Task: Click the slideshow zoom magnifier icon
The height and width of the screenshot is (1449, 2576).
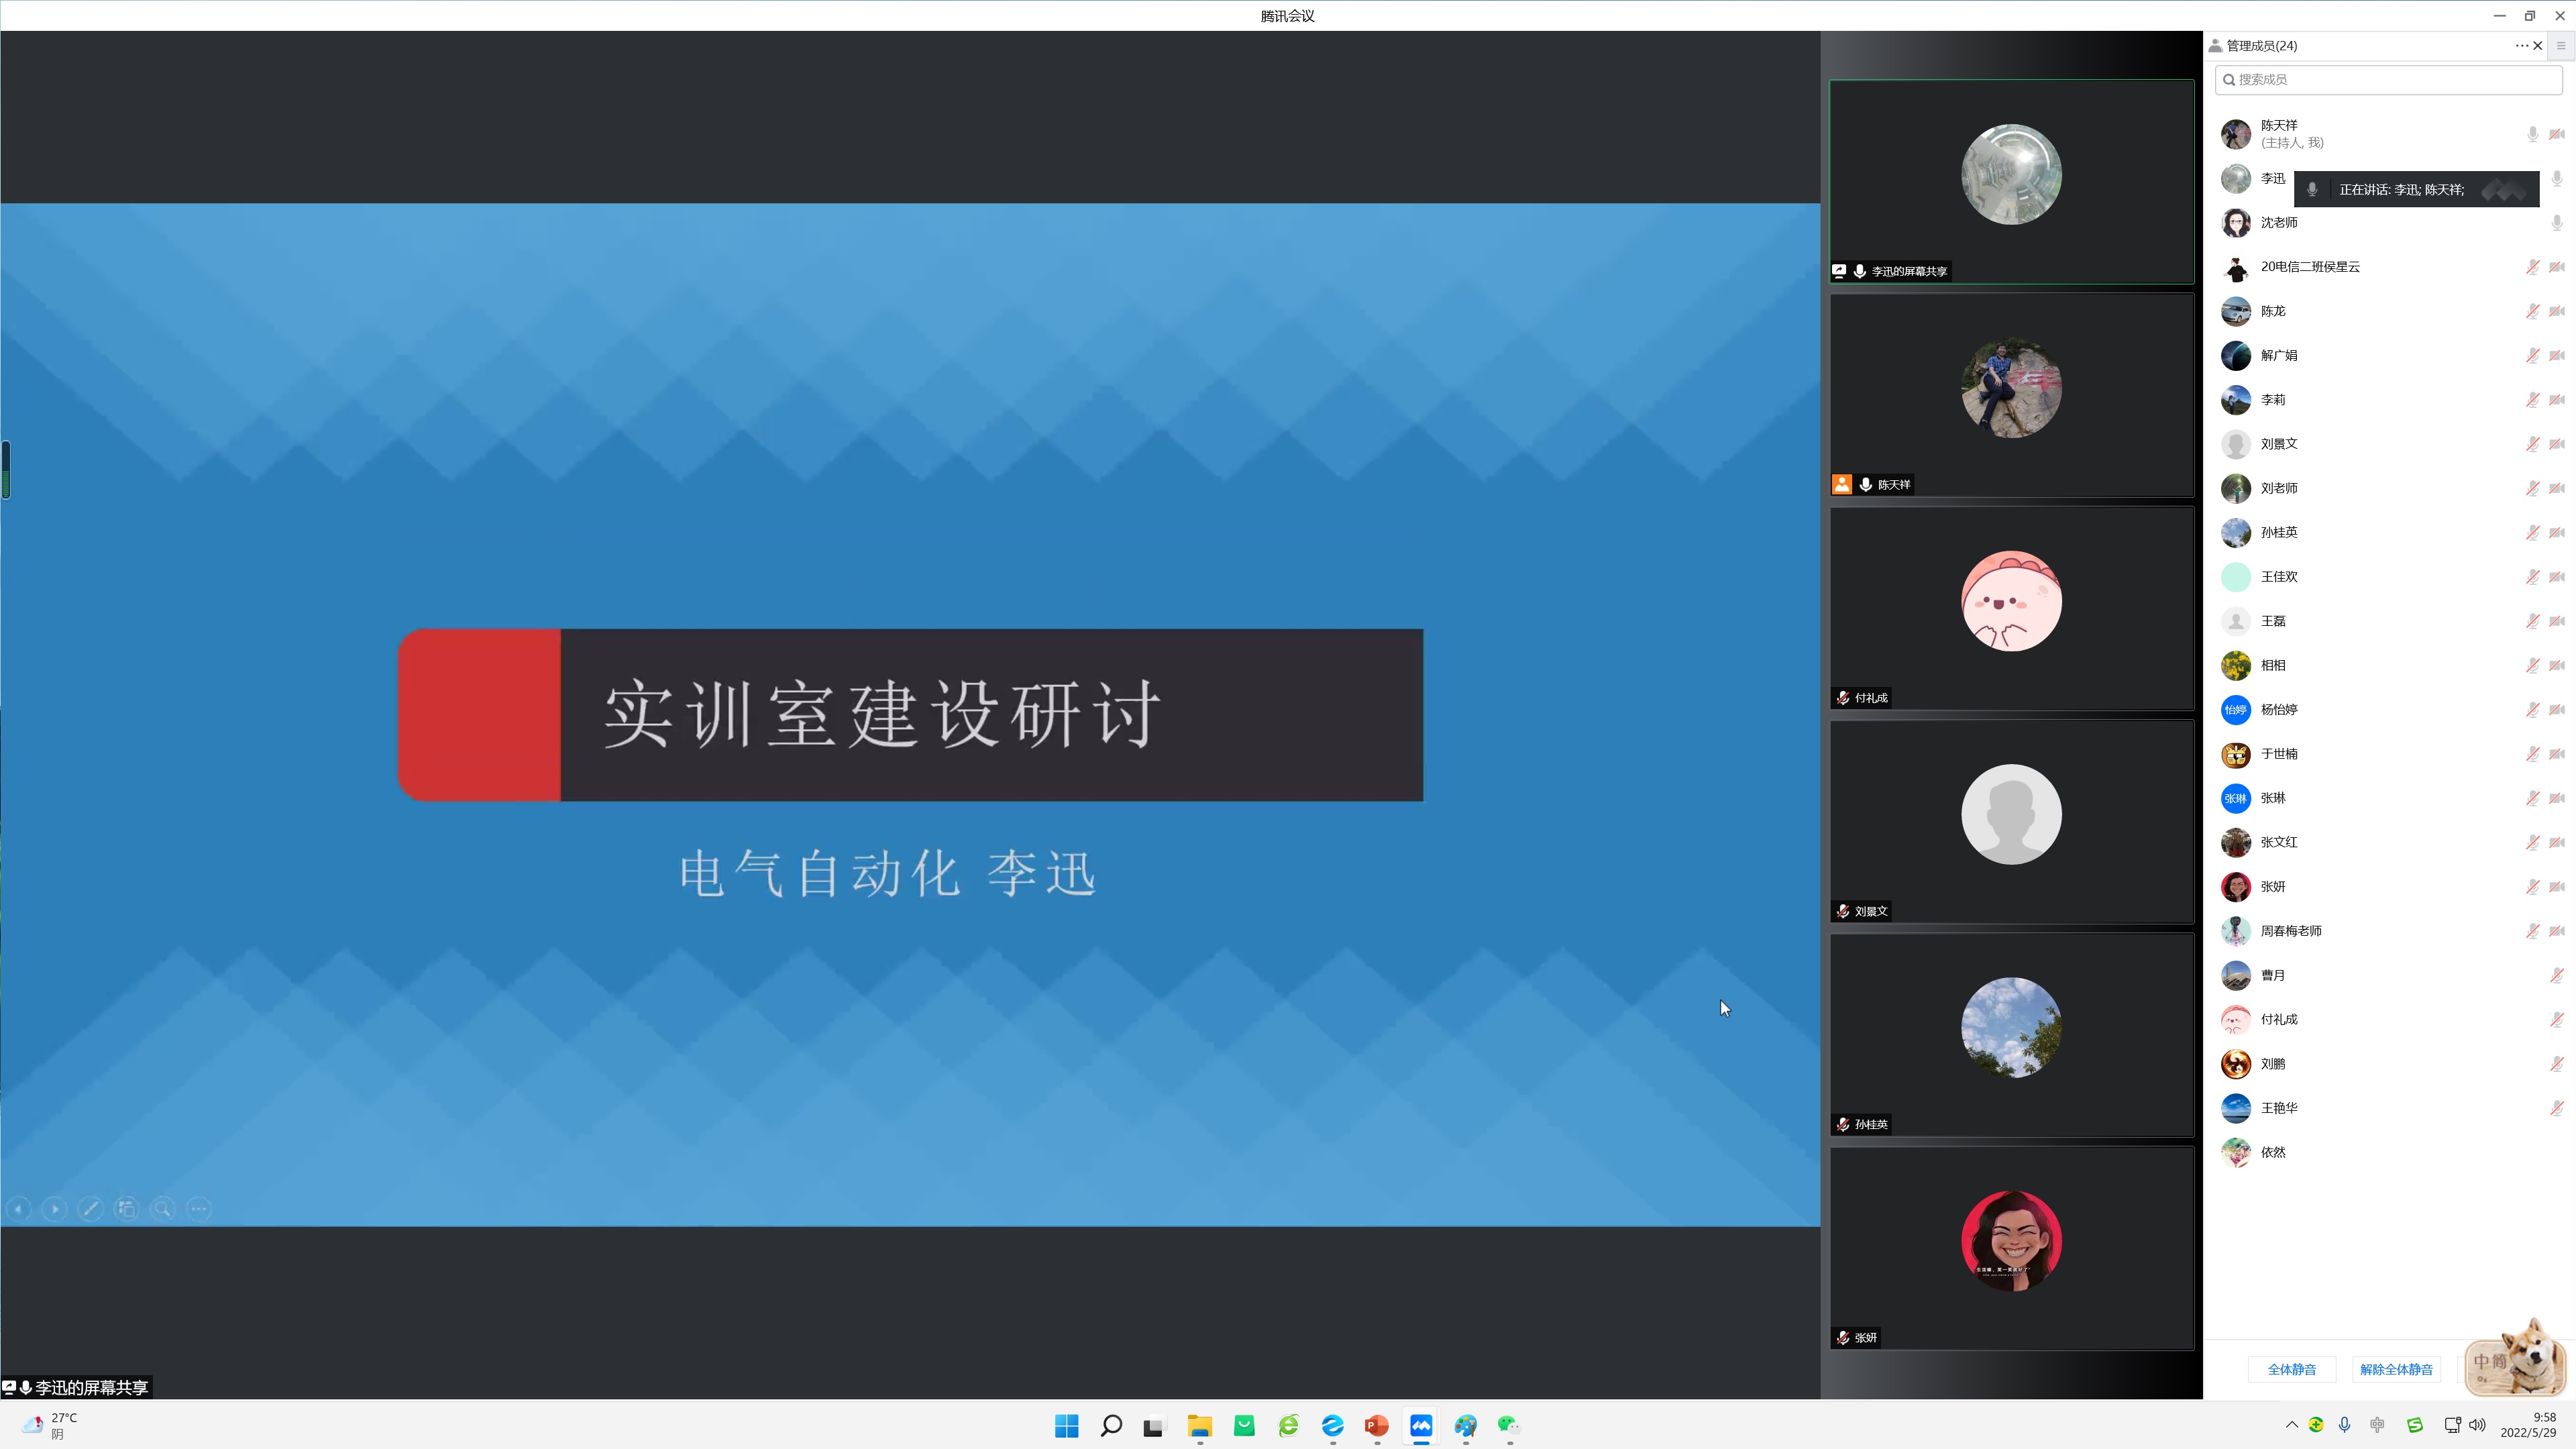Action: coord(163,1209)
